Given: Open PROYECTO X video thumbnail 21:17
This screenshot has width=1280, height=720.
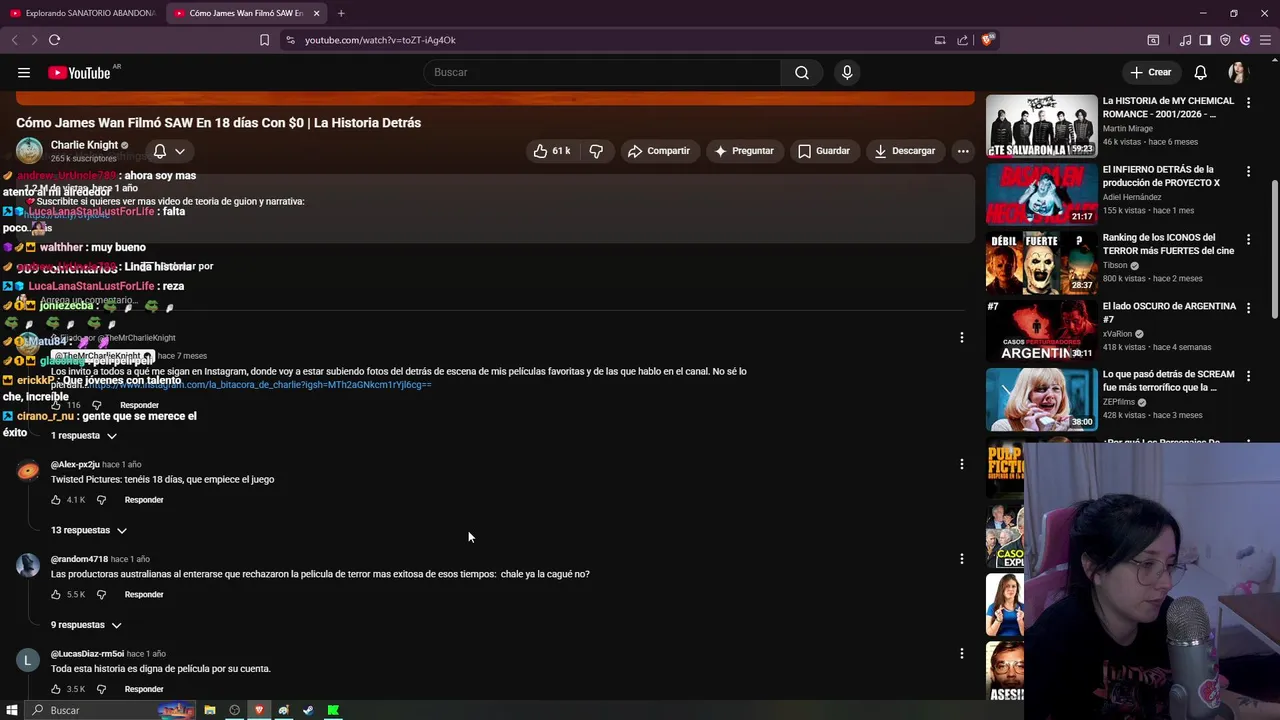Looking at the screenshot, I should [x=1041, y=194].
